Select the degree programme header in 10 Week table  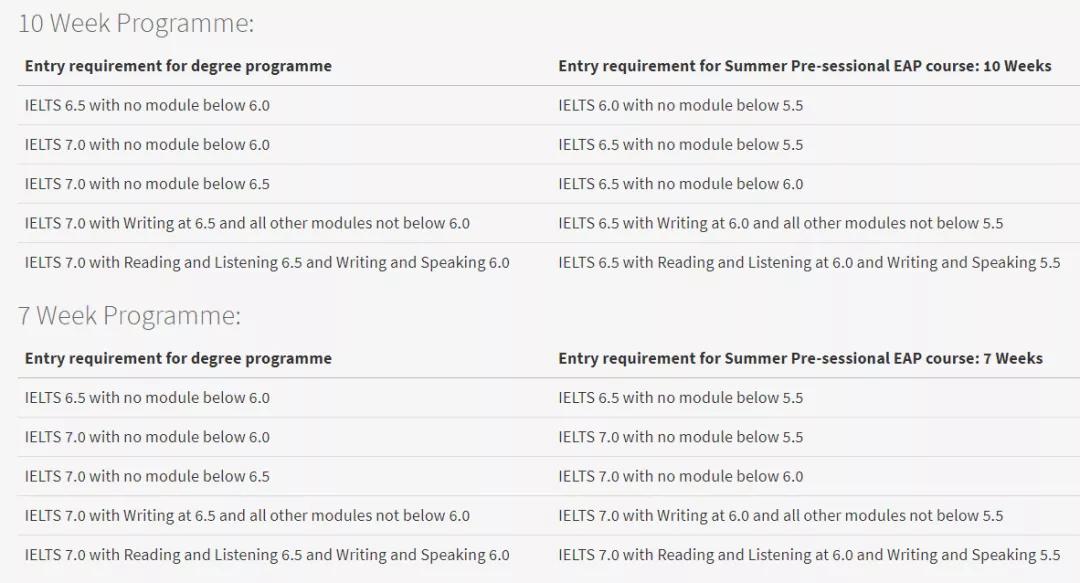(x=178, y=66)
